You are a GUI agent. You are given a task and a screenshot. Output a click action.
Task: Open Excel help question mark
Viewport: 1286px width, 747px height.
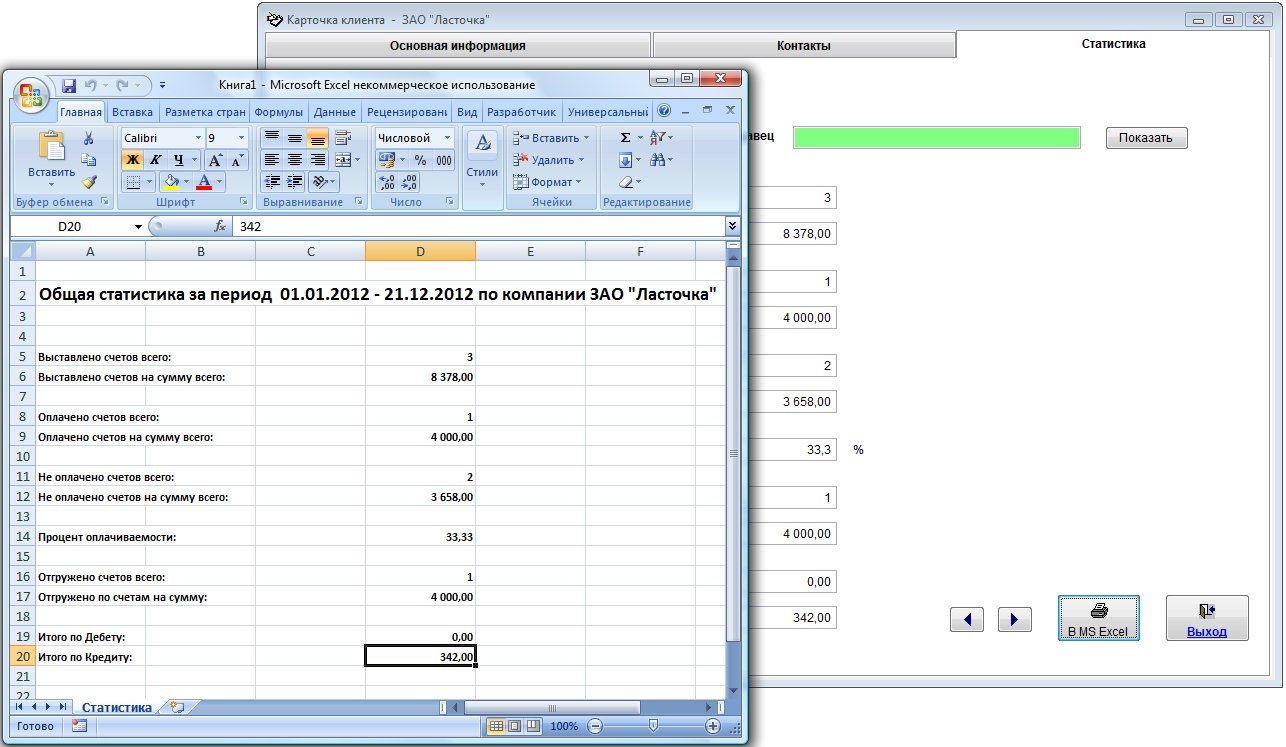point(664,112)
